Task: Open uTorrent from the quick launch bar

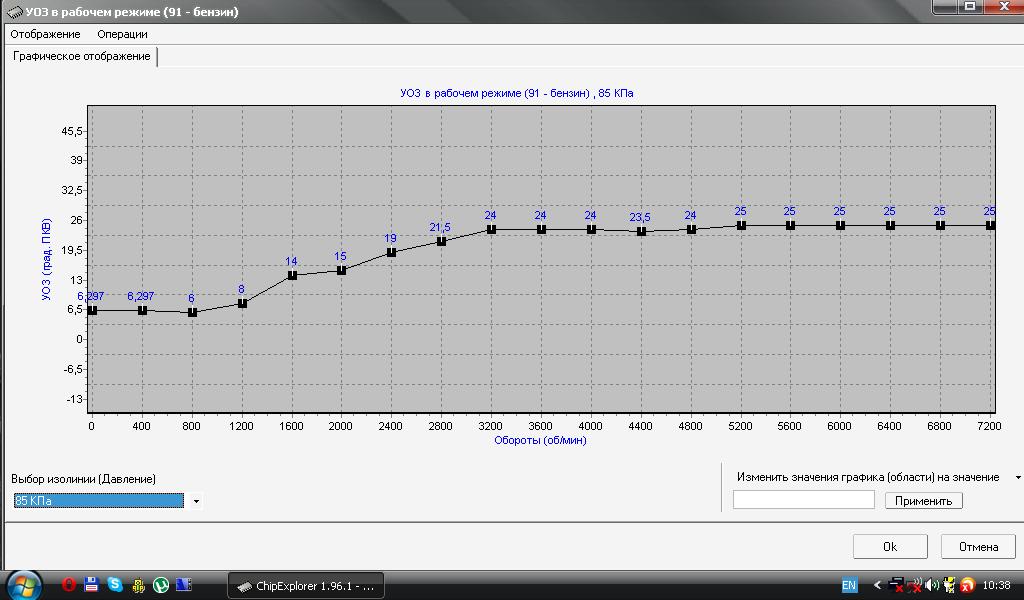Action: (161, 585)
